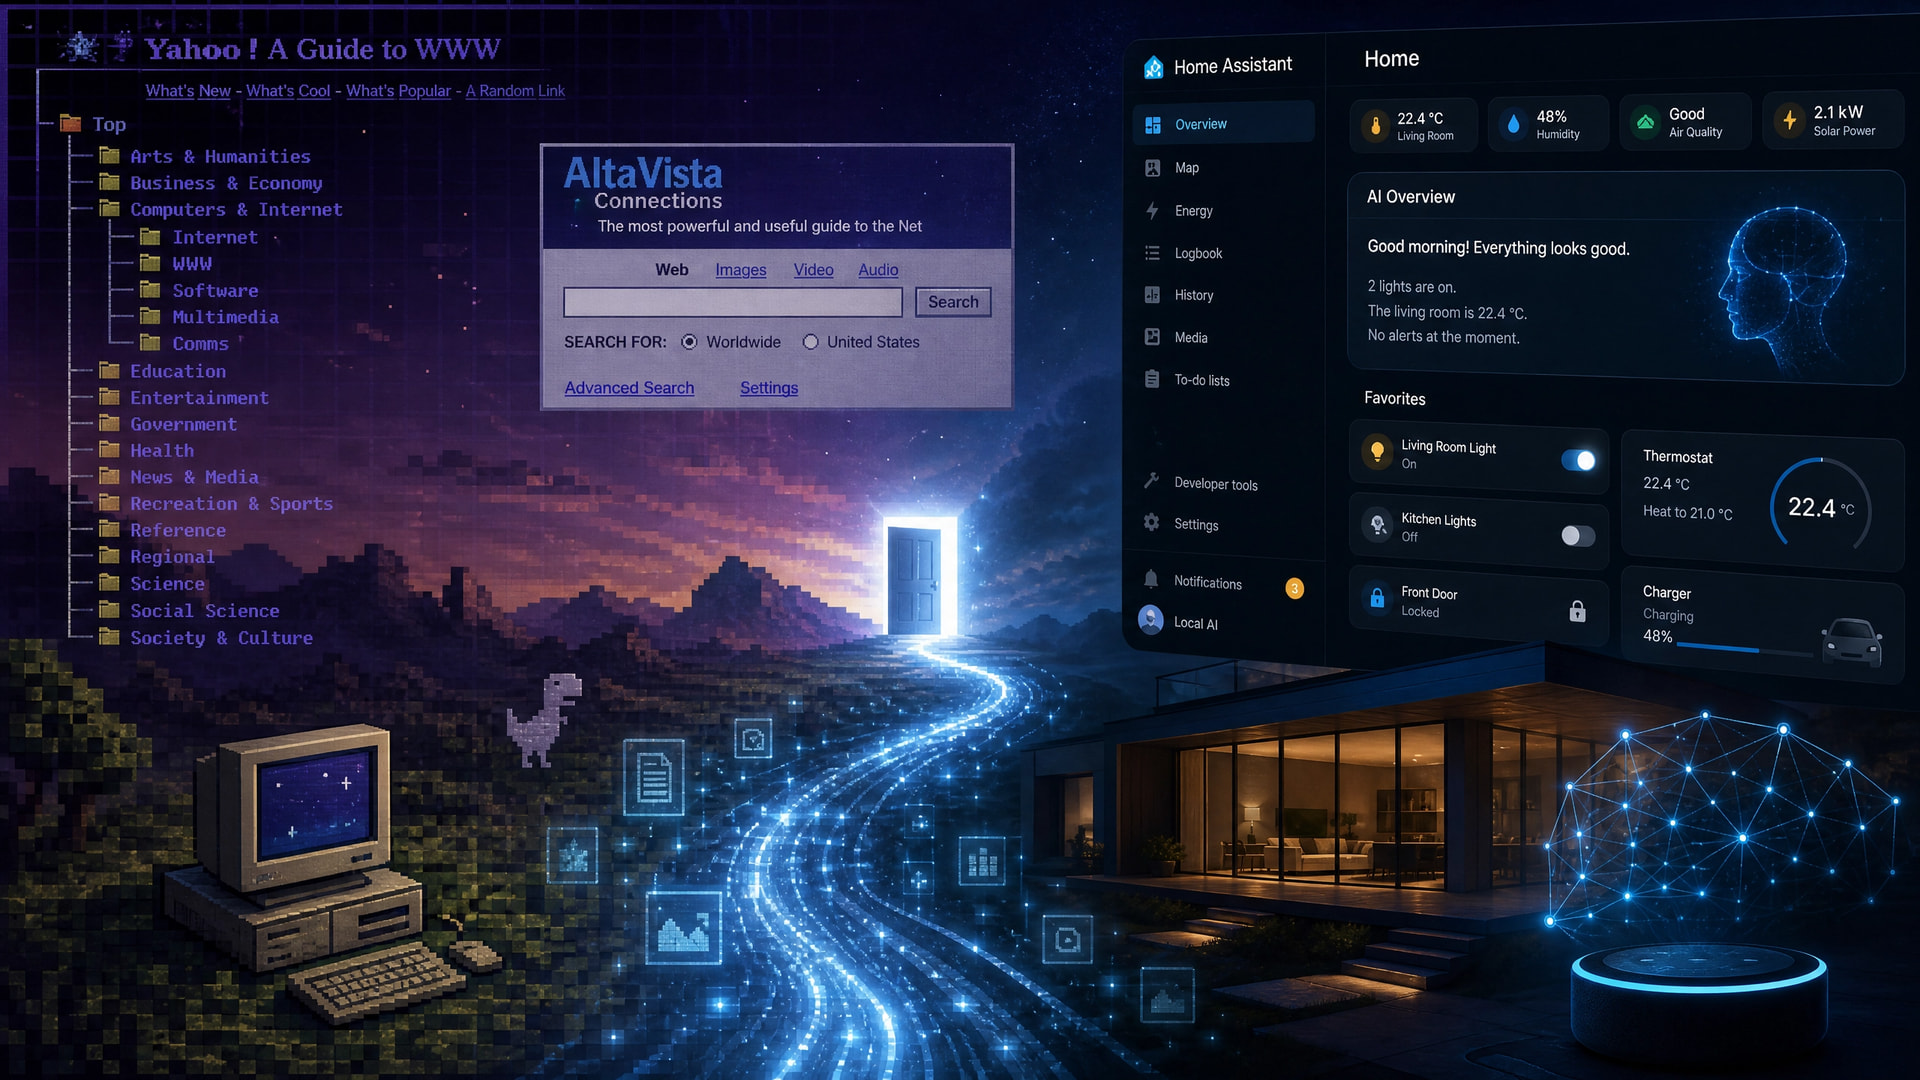Expand the News & Media folder
The width and height of the screenshot is (1920, 1080).
point(110,477)
